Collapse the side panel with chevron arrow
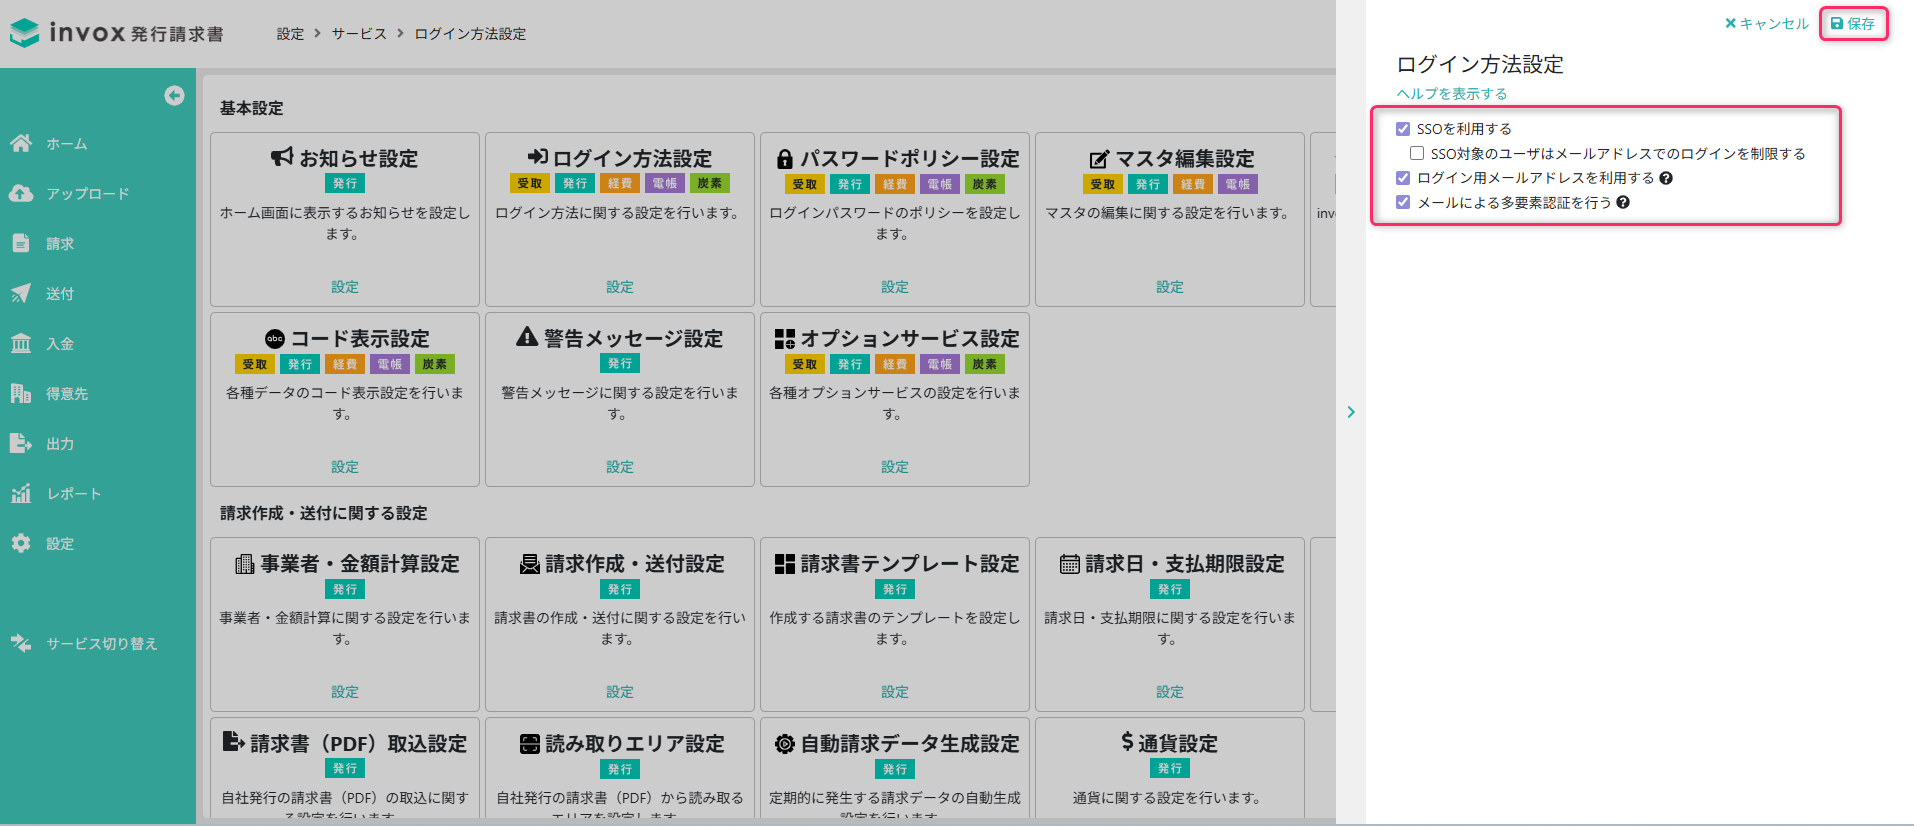Screen dimensions: 1914x826 (1351, 412)
